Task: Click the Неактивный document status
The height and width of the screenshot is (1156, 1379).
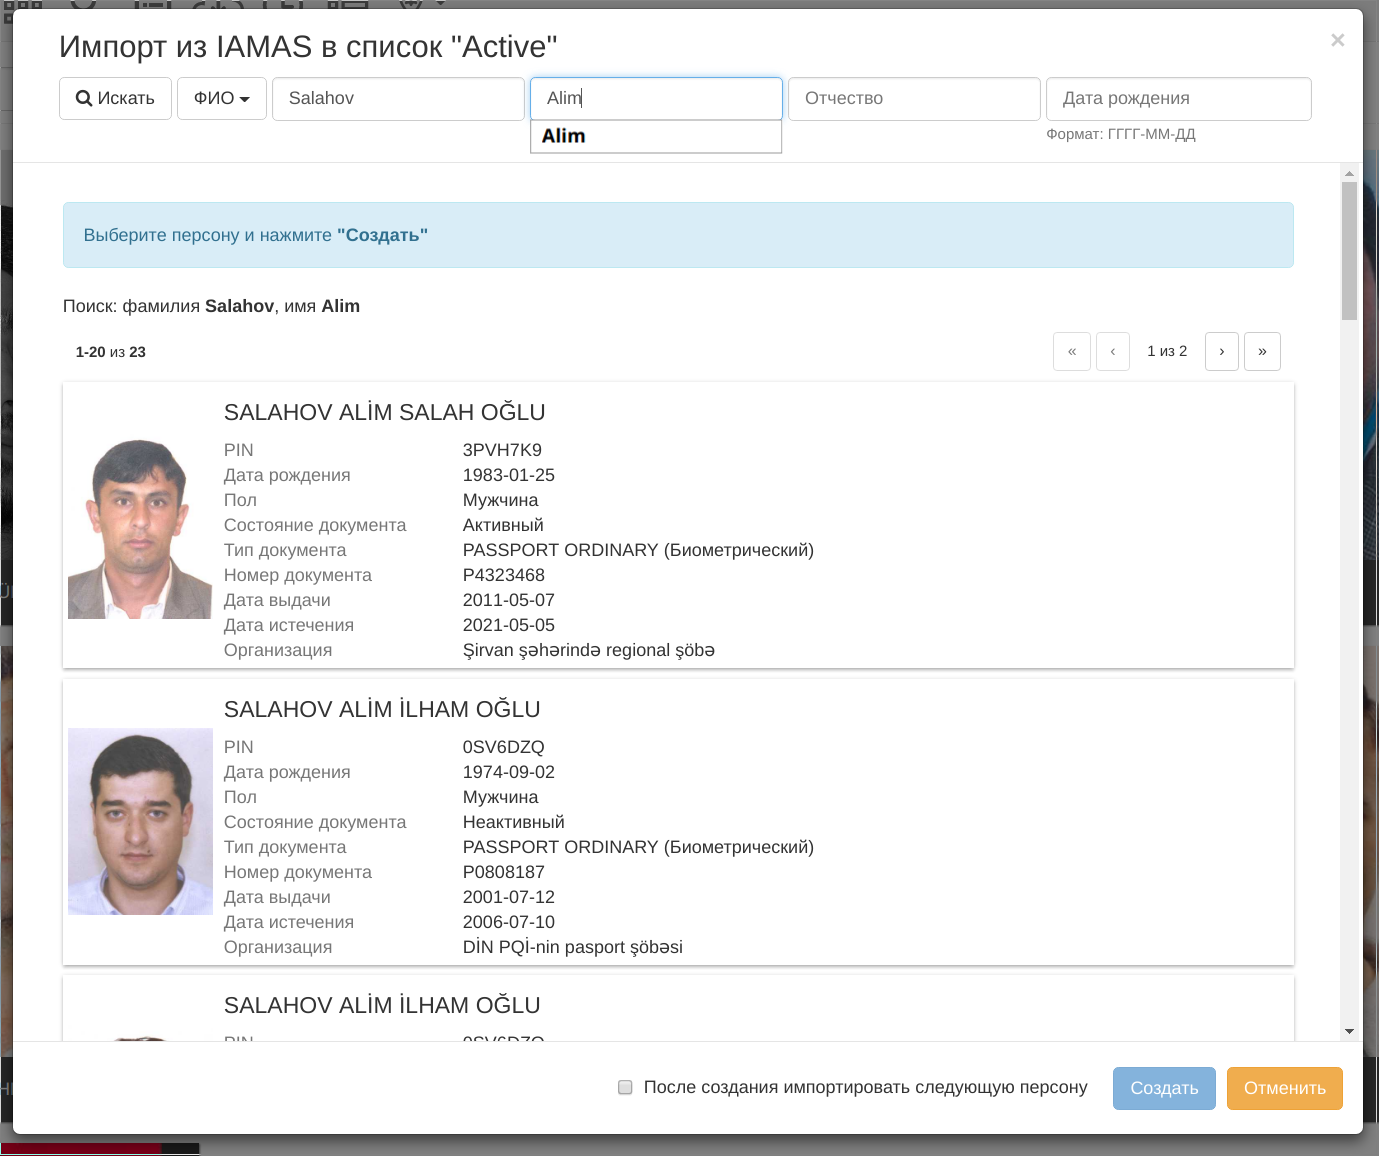Action: (x=514, y=822)
